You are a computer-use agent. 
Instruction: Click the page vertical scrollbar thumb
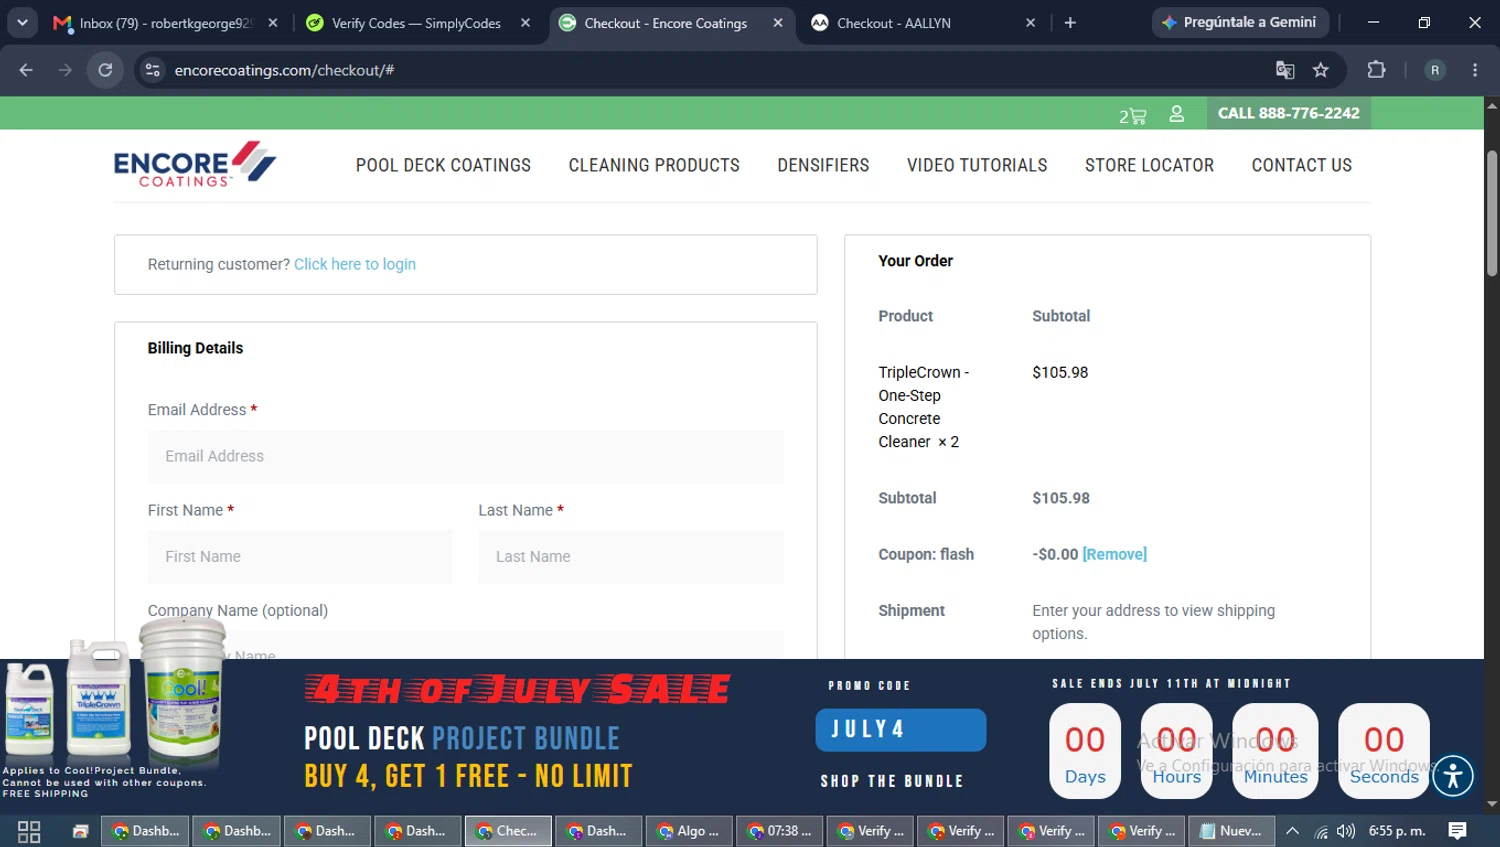point(1491,212)
